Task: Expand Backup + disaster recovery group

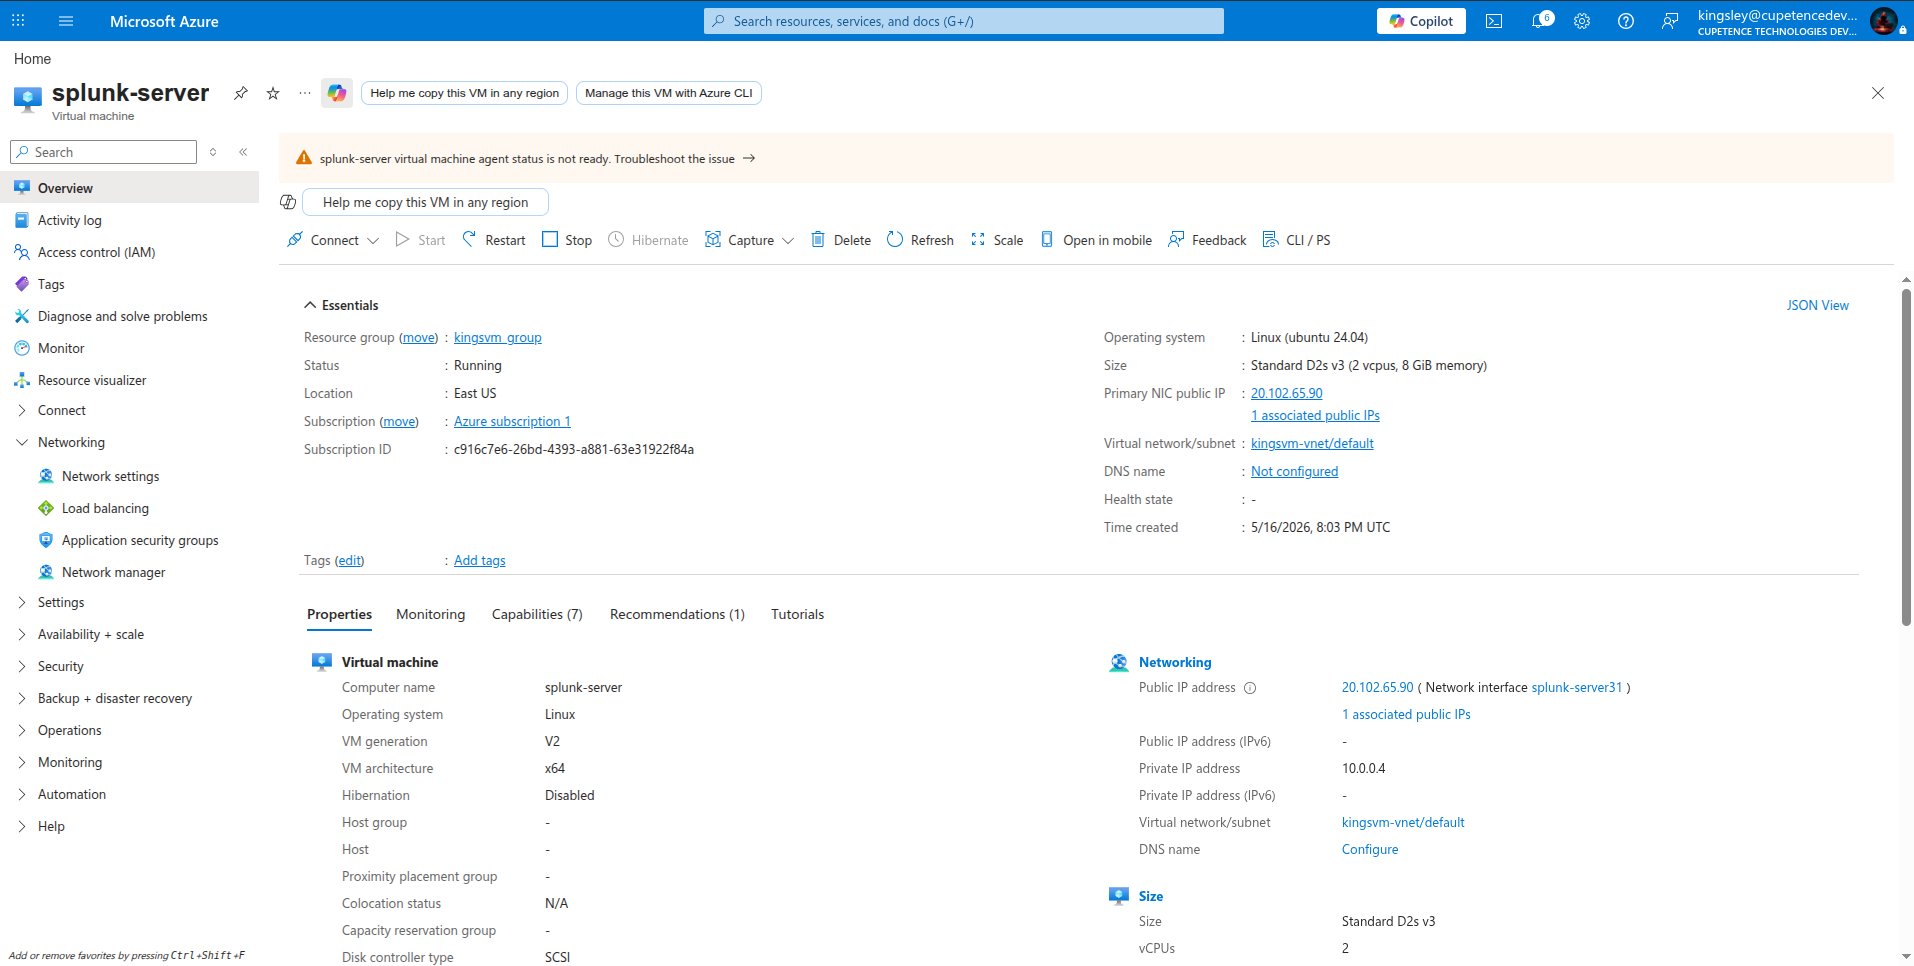Action: 22,698
